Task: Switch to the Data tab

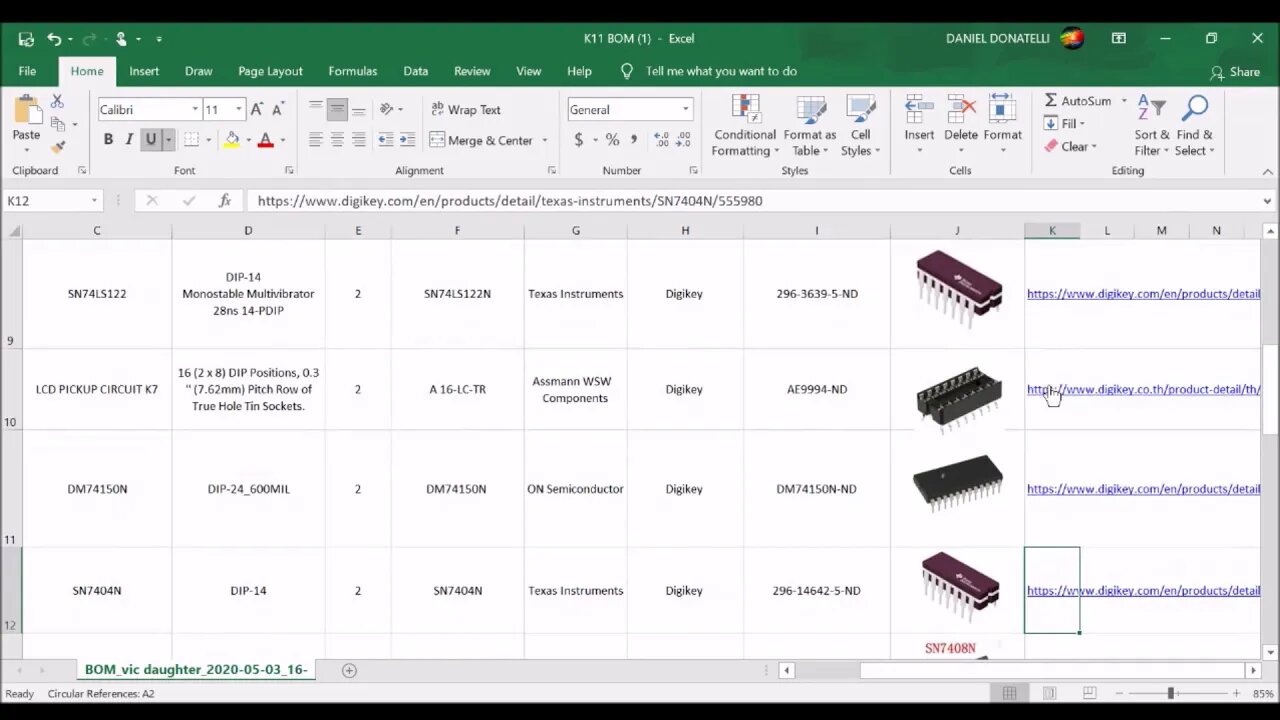Action: [416, 71]
